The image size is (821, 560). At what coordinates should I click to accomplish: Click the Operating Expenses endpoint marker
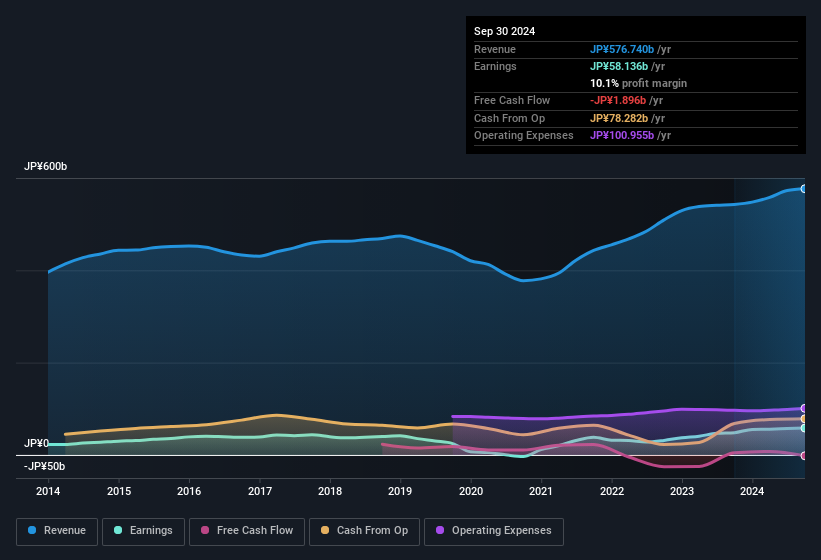[x=803, y=408]
